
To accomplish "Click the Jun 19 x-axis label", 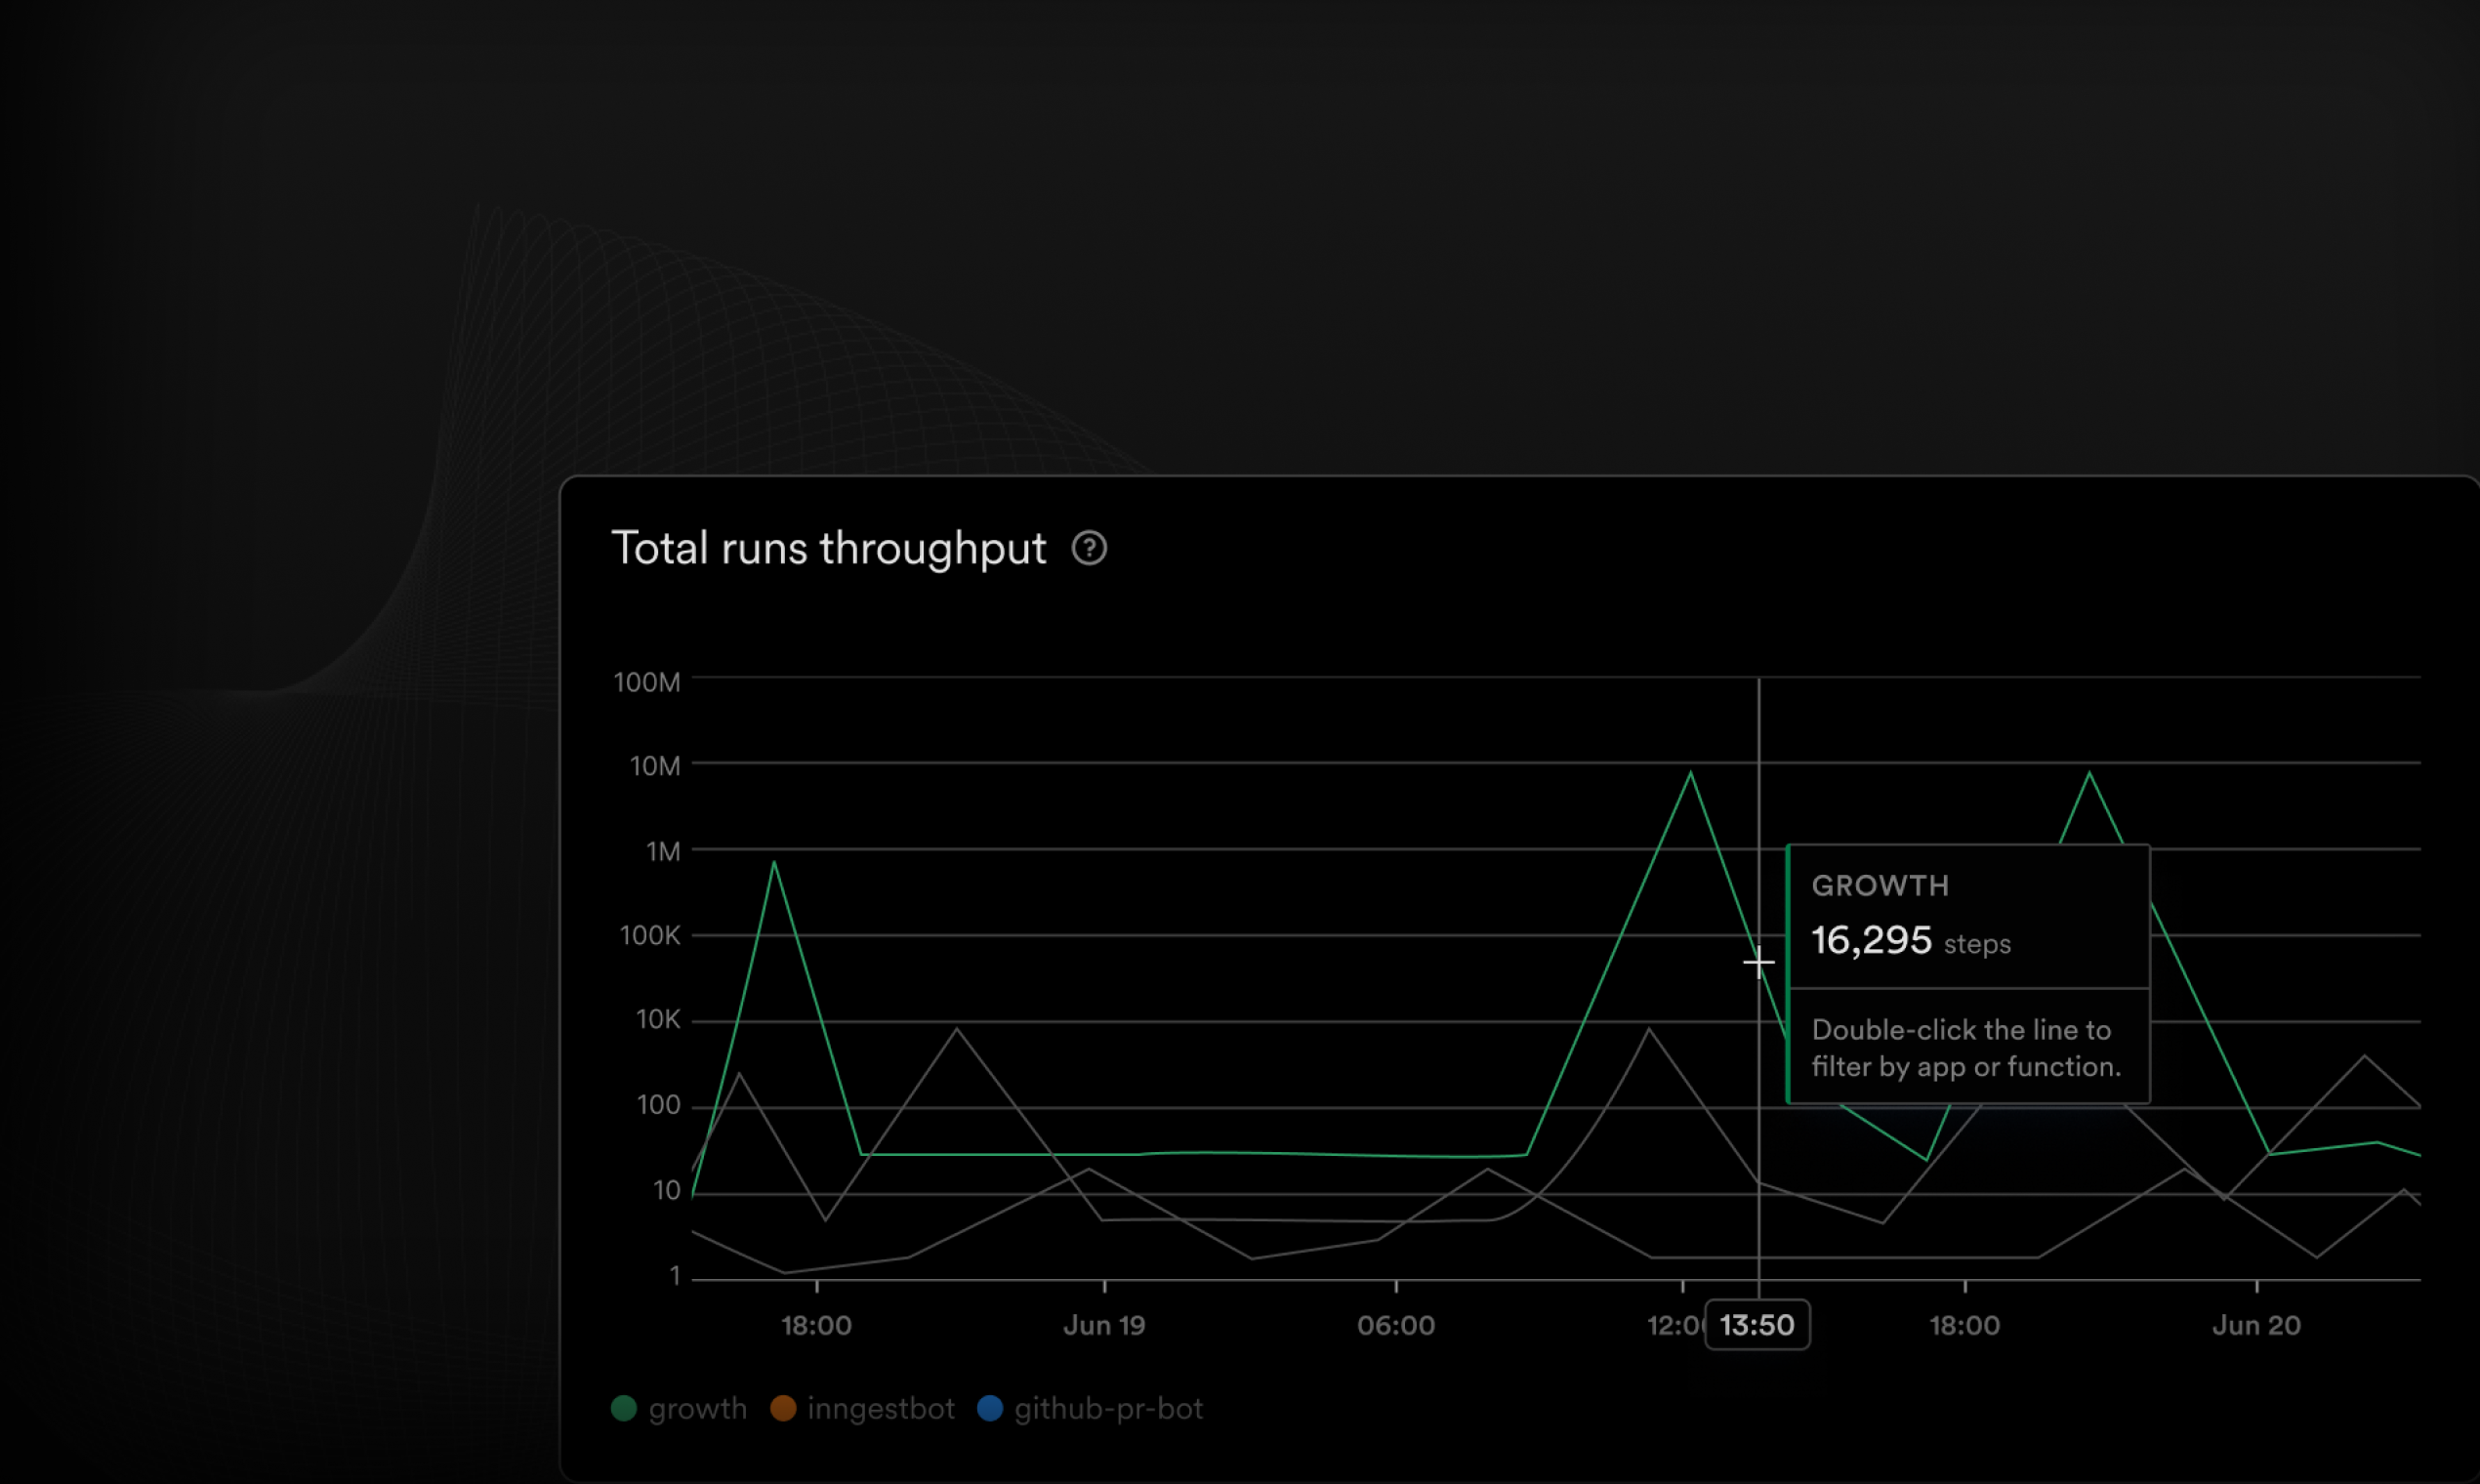I will [1104, 1325].
